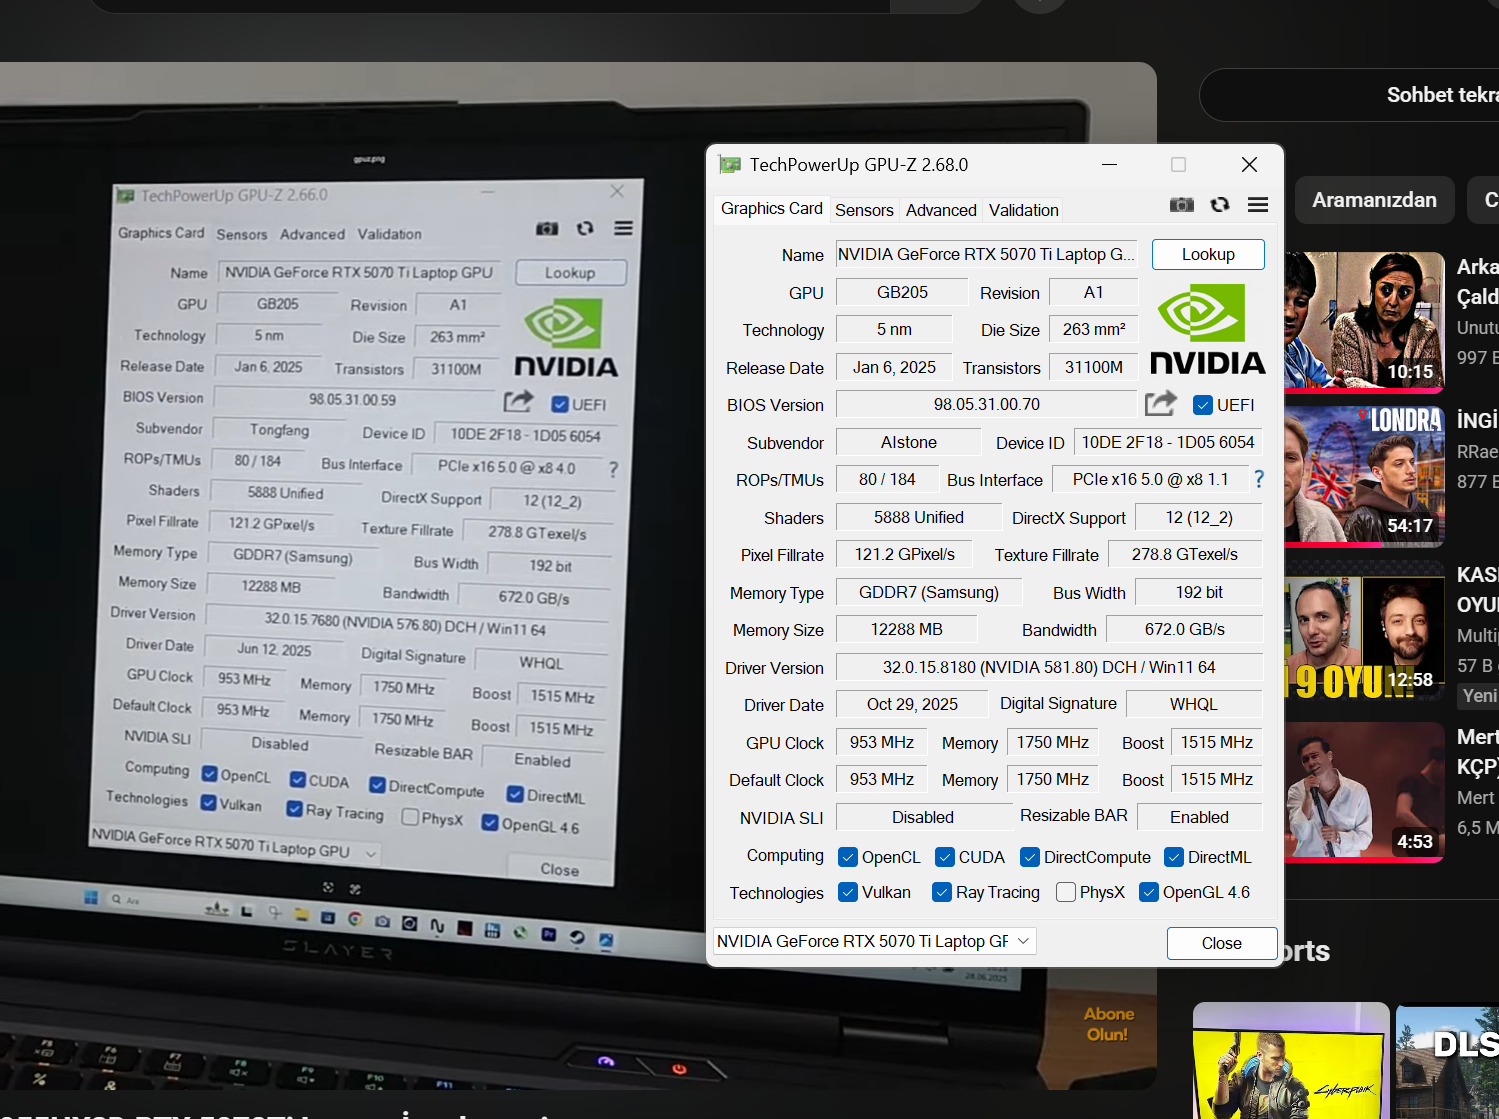Click the GPU field showing GB205

tap(902, 292)
